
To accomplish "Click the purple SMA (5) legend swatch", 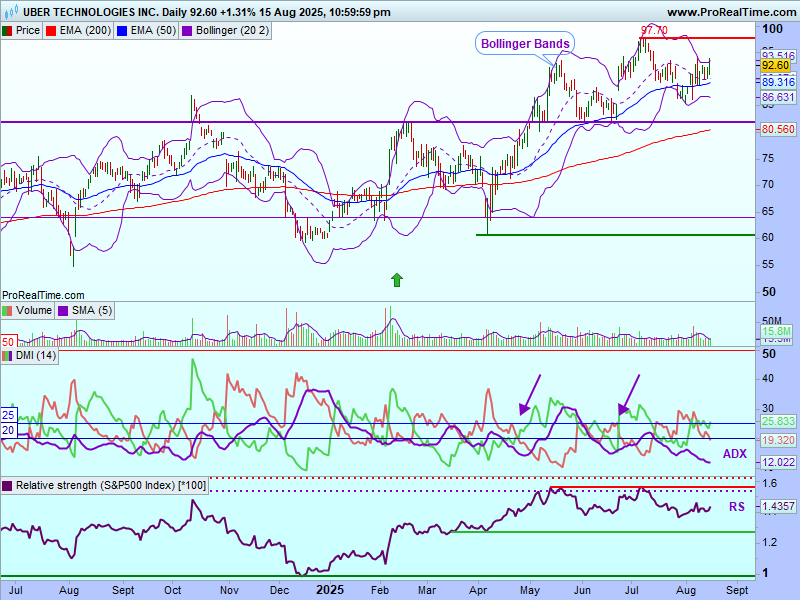I will [x=63, y=311].
